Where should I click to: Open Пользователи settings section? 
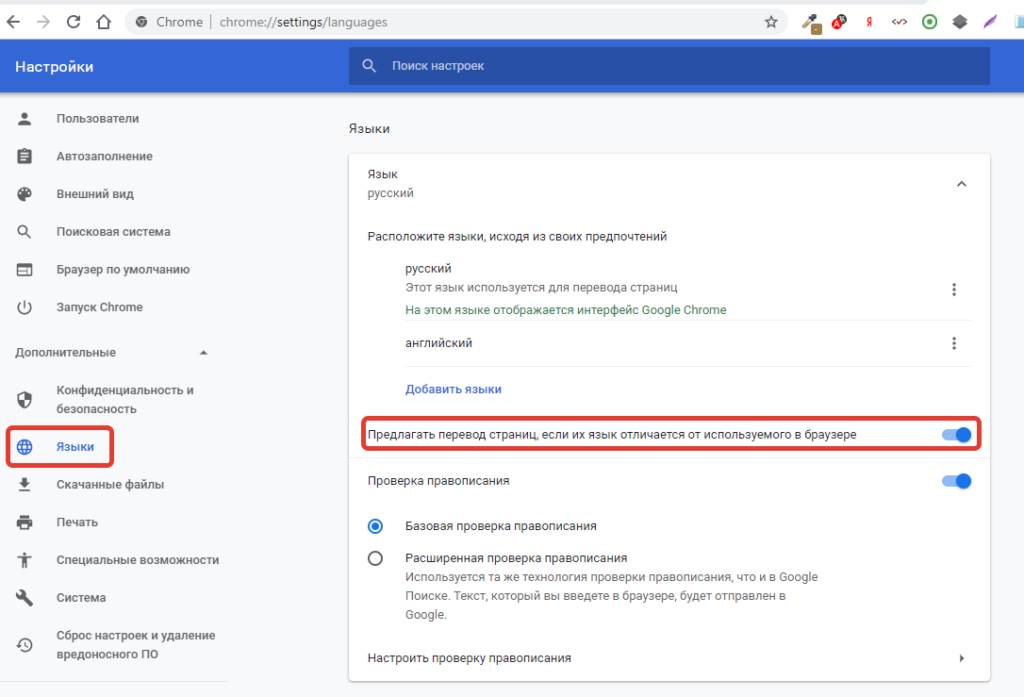pyautogui.click(x=97, y=119)
